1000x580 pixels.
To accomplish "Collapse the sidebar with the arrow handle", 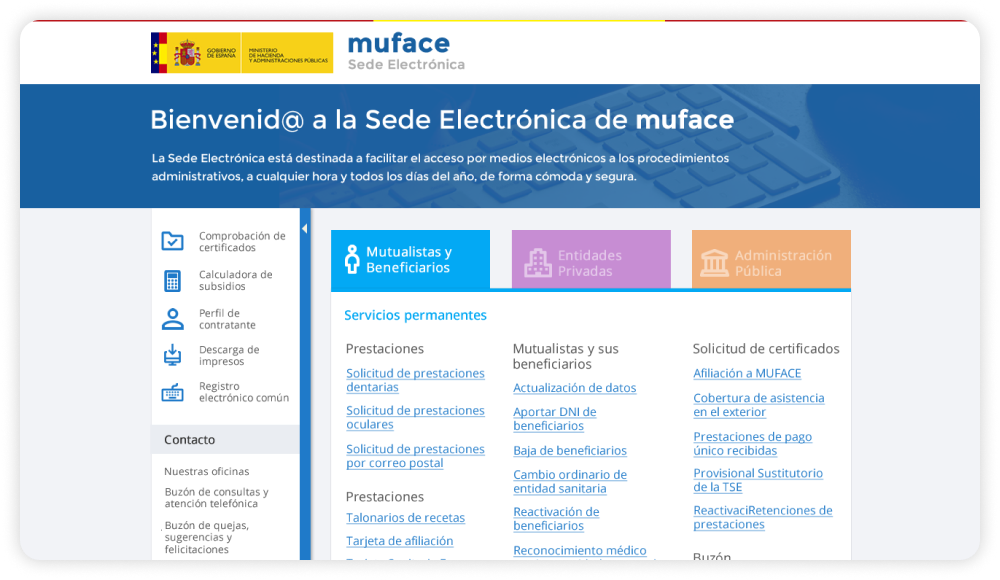I will tap(305, 228).
